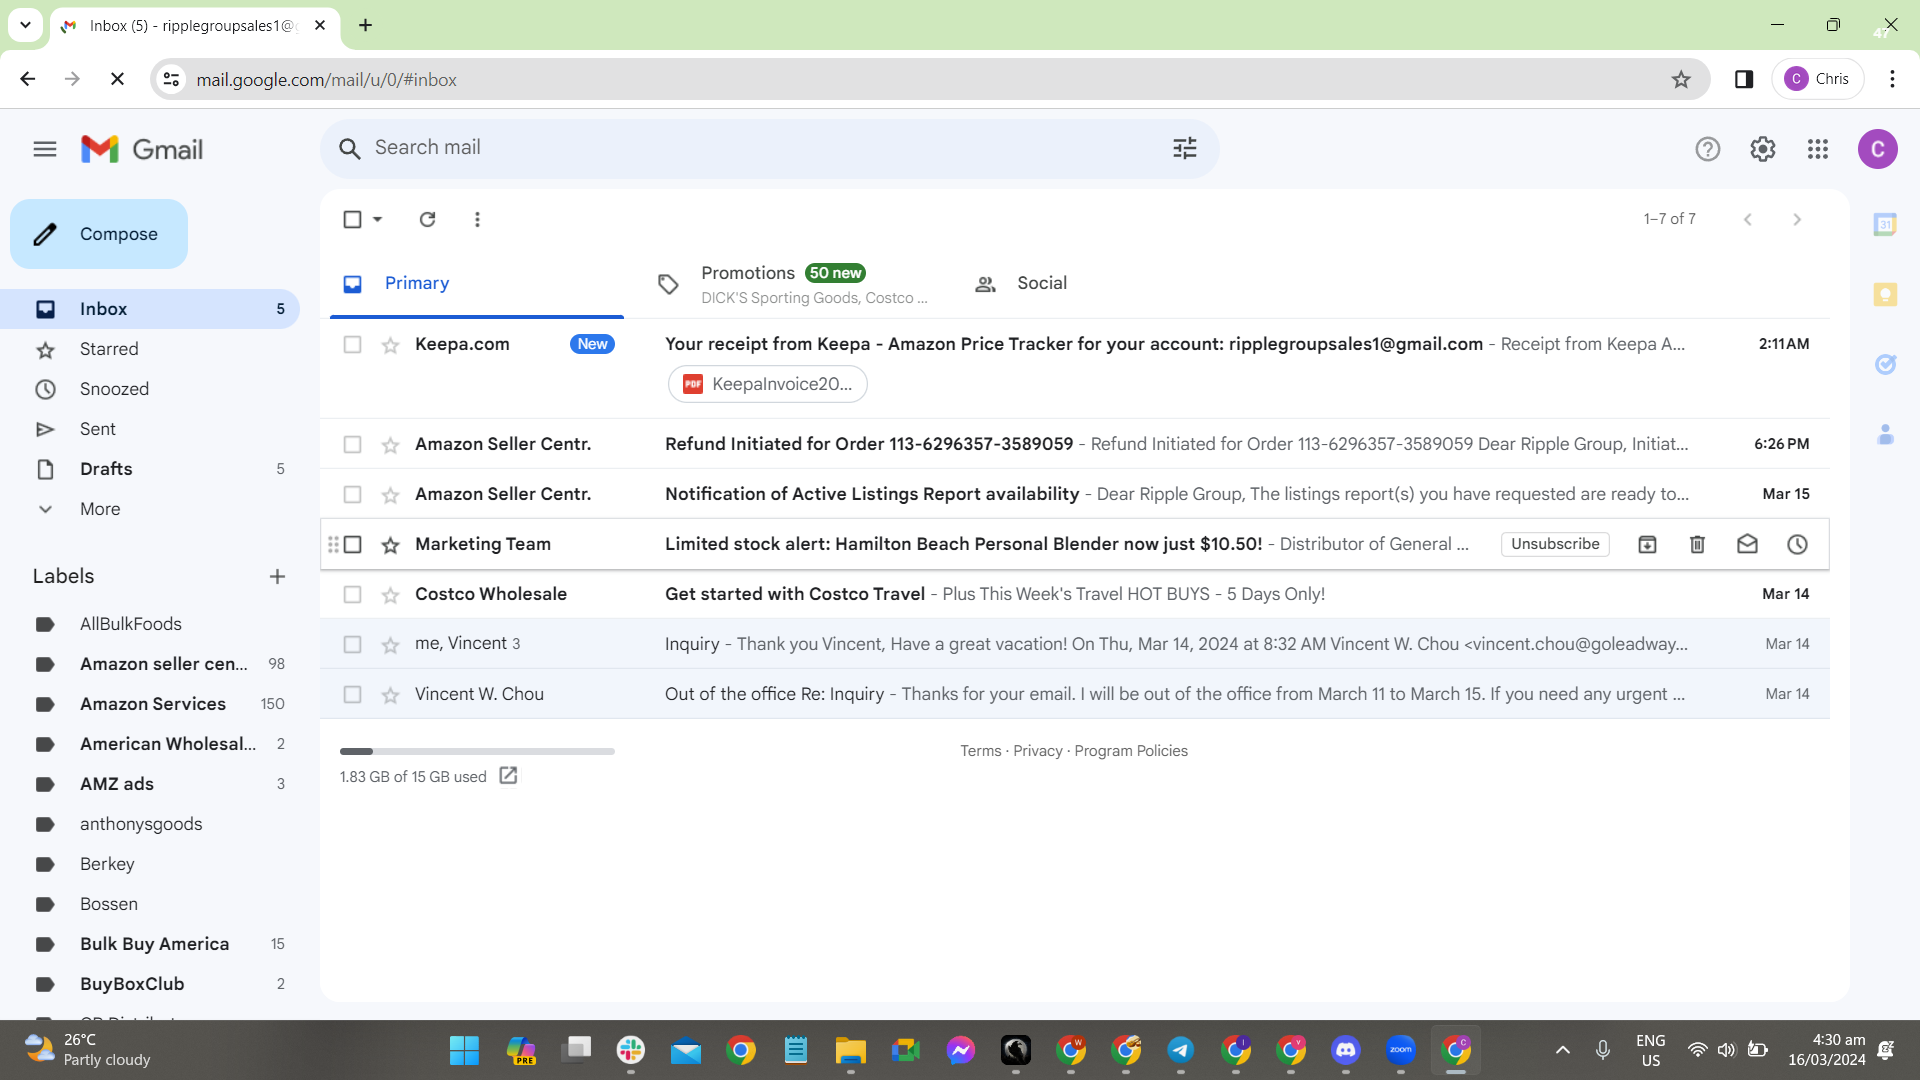1920x1080 pixels.
Task: Bookmark this page star icon
Action: [1681, 79]
